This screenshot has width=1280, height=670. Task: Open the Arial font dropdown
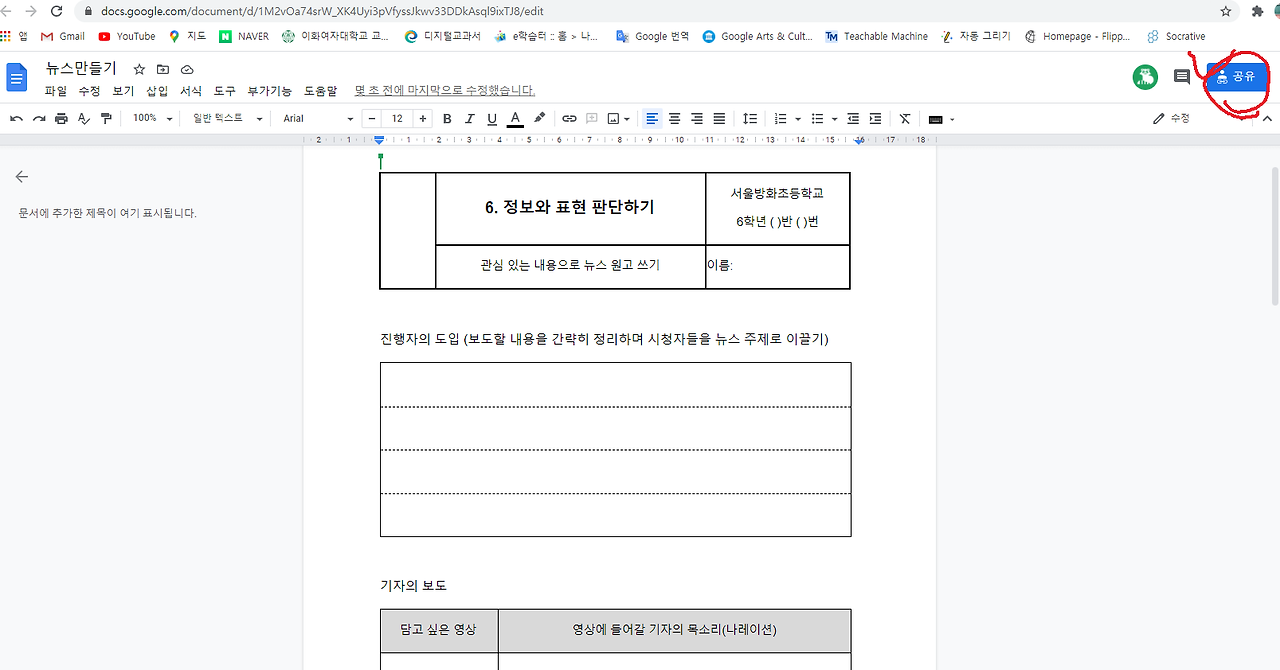(318, 118)
